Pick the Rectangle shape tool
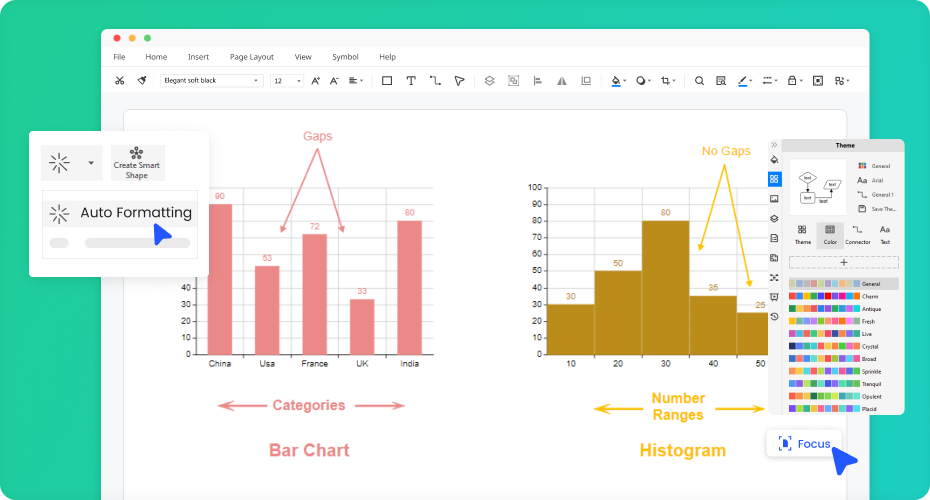The height and width of the screenshot is (500, 930). pyautogui.click(x=387, y=81)
